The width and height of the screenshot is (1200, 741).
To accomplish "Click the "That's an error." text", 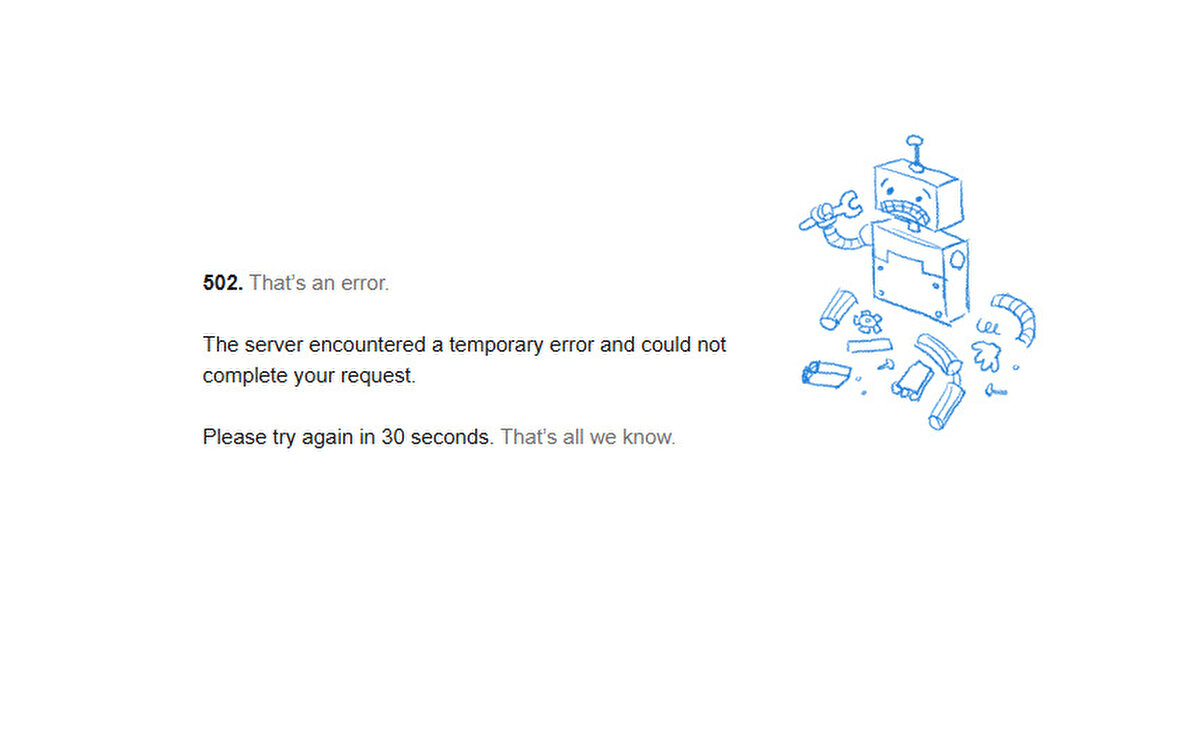I will click(319, 283).
